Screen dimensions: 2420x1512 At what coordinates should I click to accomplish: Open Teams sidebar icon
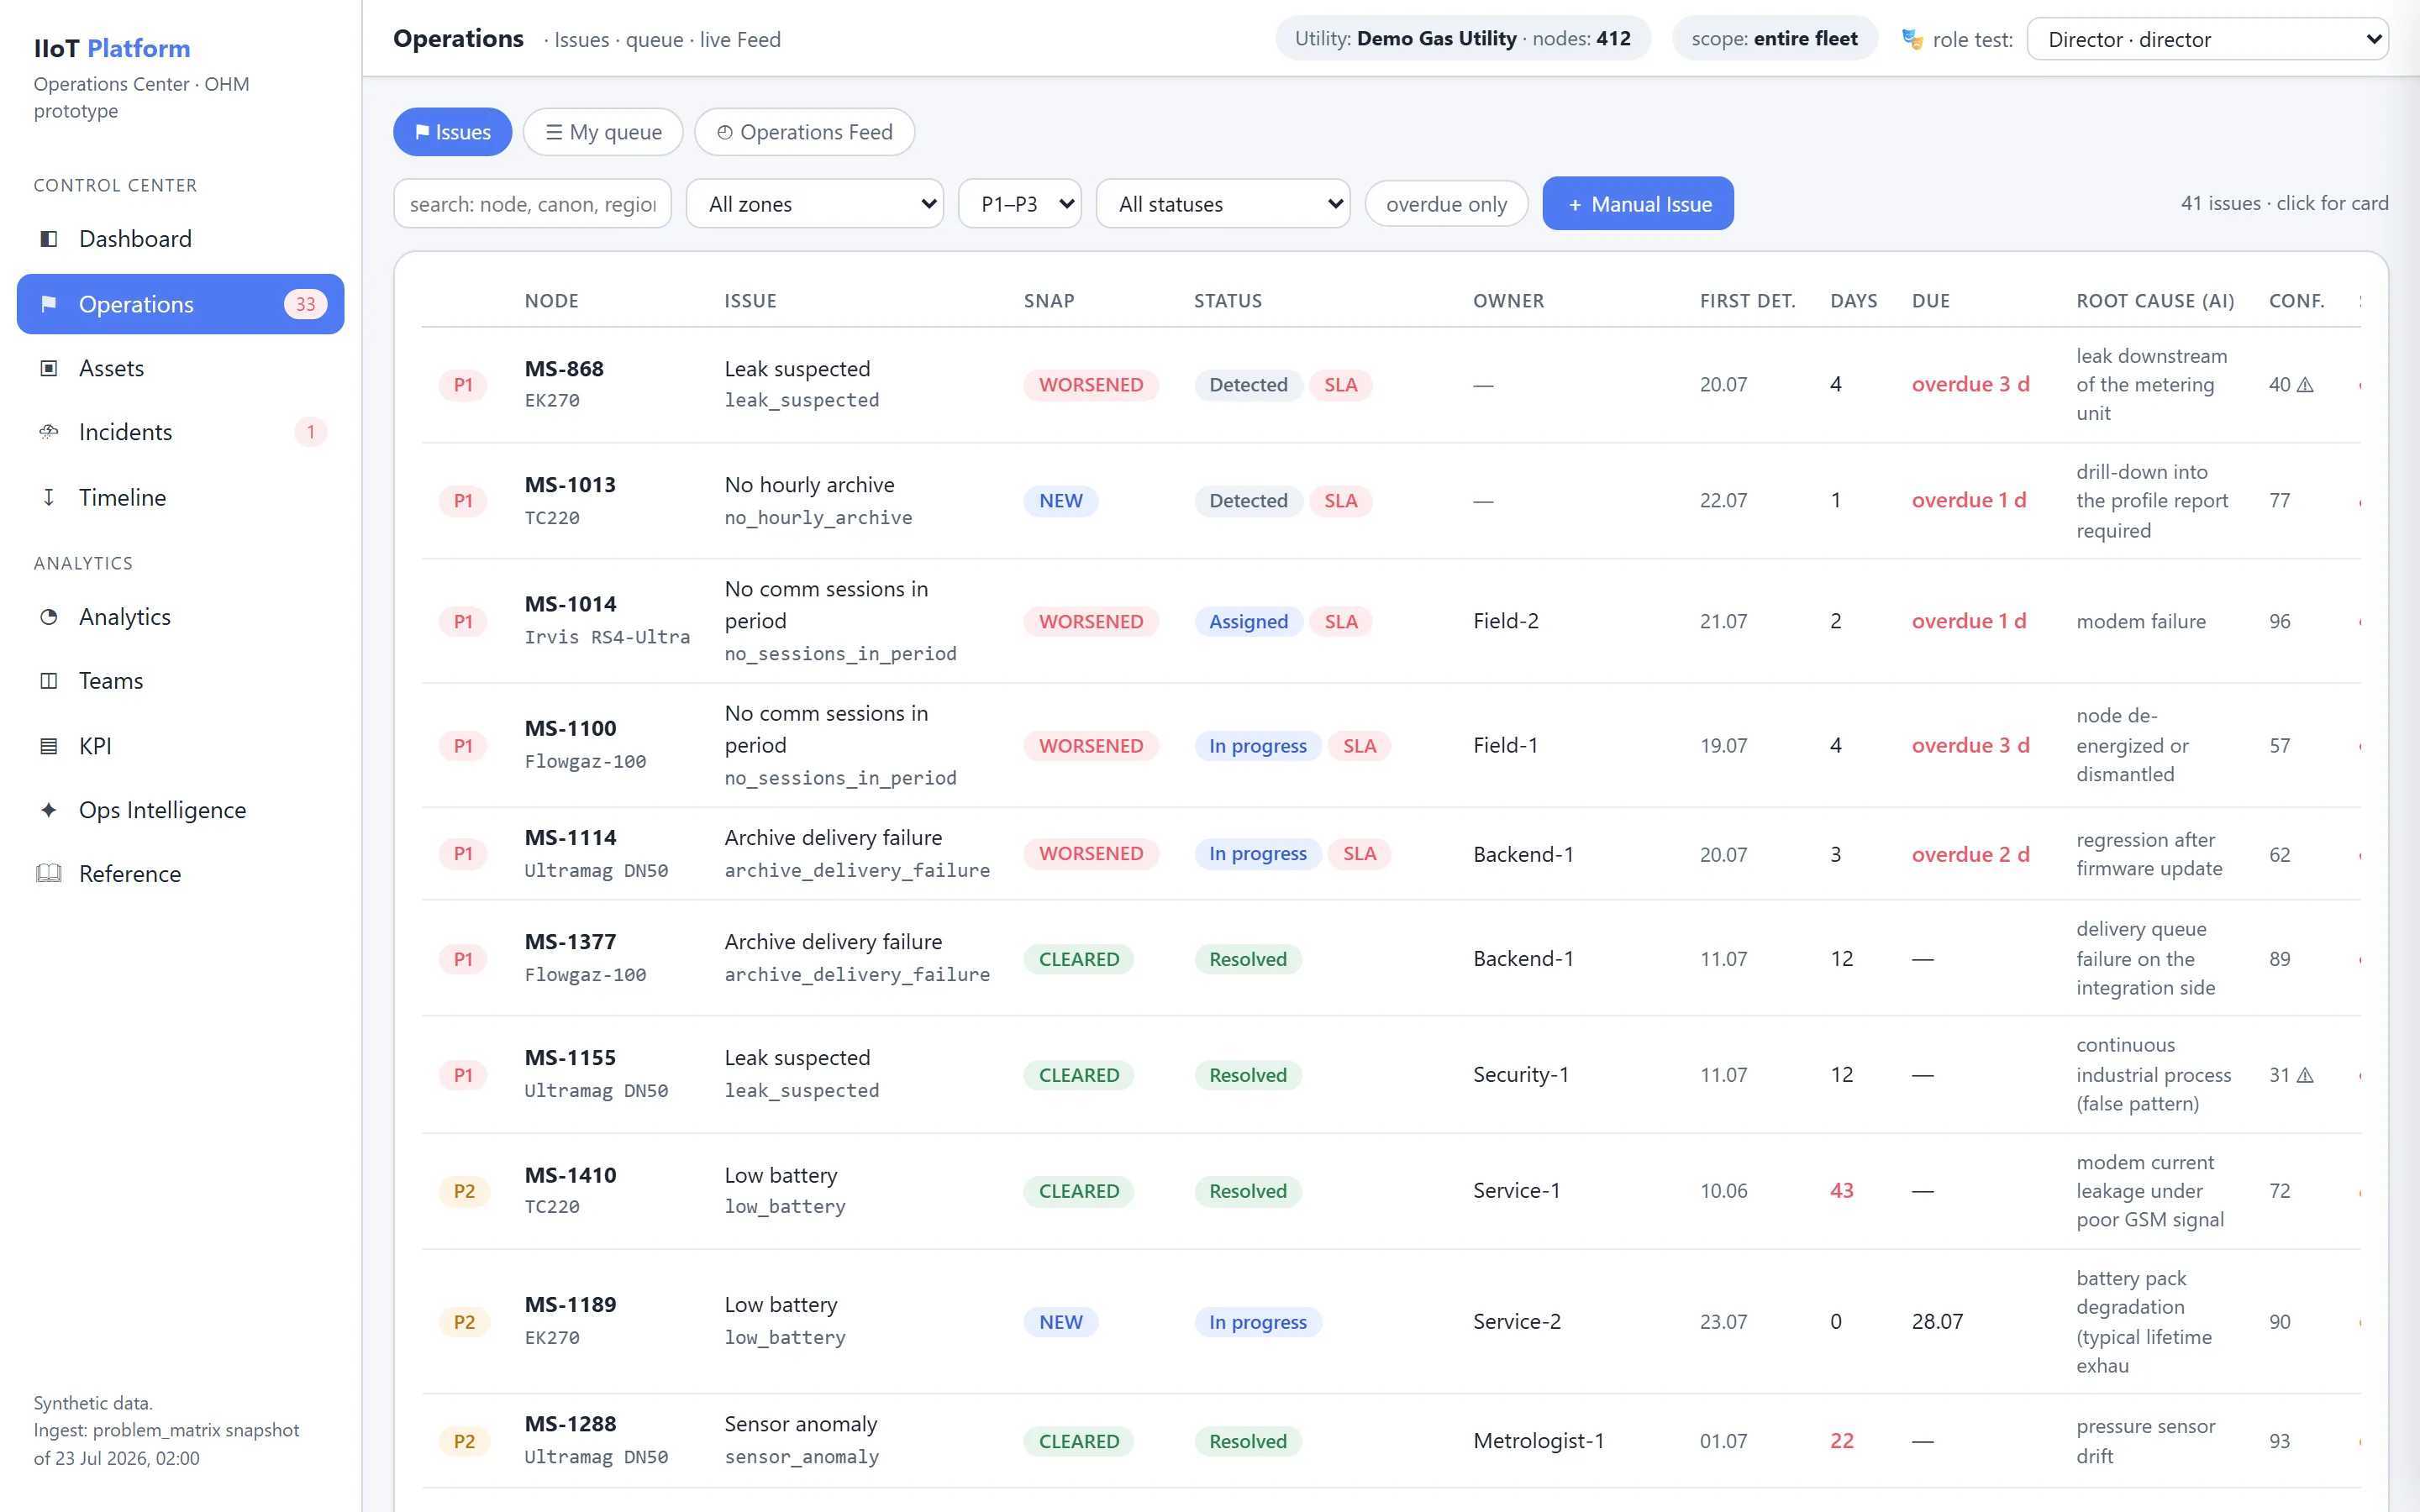pos(48,681)
